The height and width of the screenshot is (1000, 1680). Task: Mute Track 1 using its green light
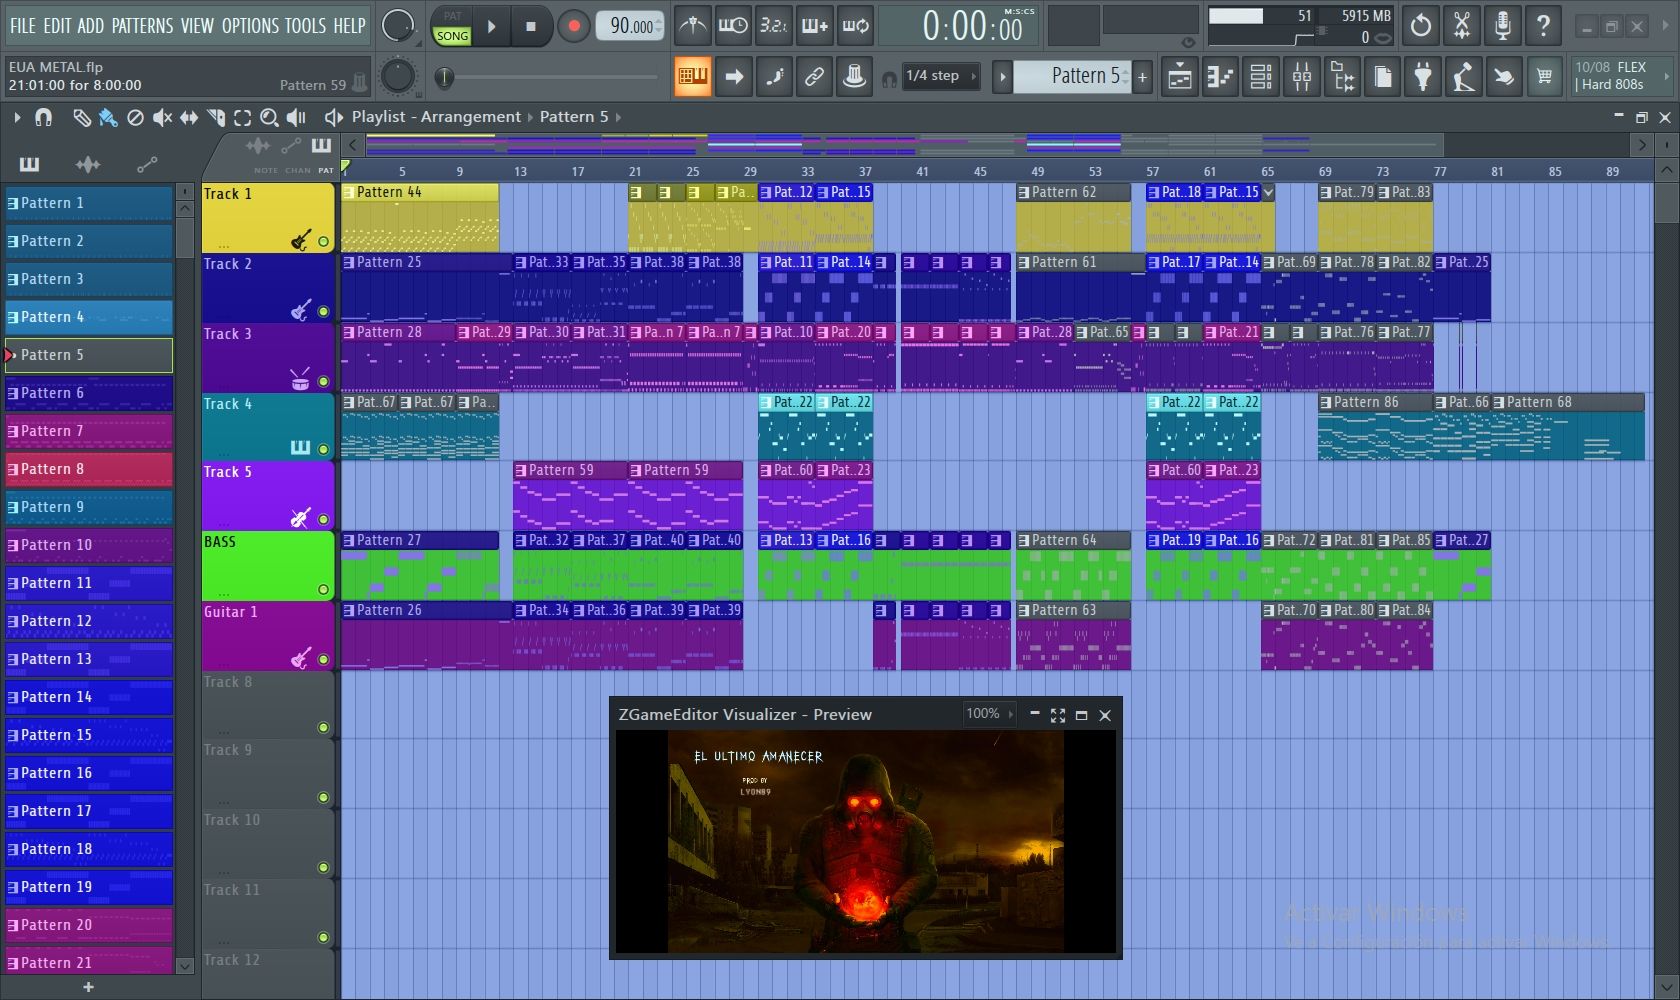pos(323,241)
